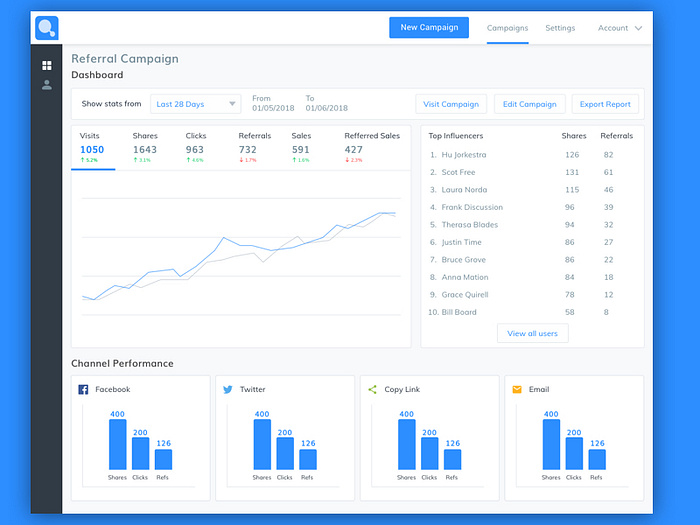Click the From date 01/05/2018
The height and width of the screenshot is (525, 700).
273,108
